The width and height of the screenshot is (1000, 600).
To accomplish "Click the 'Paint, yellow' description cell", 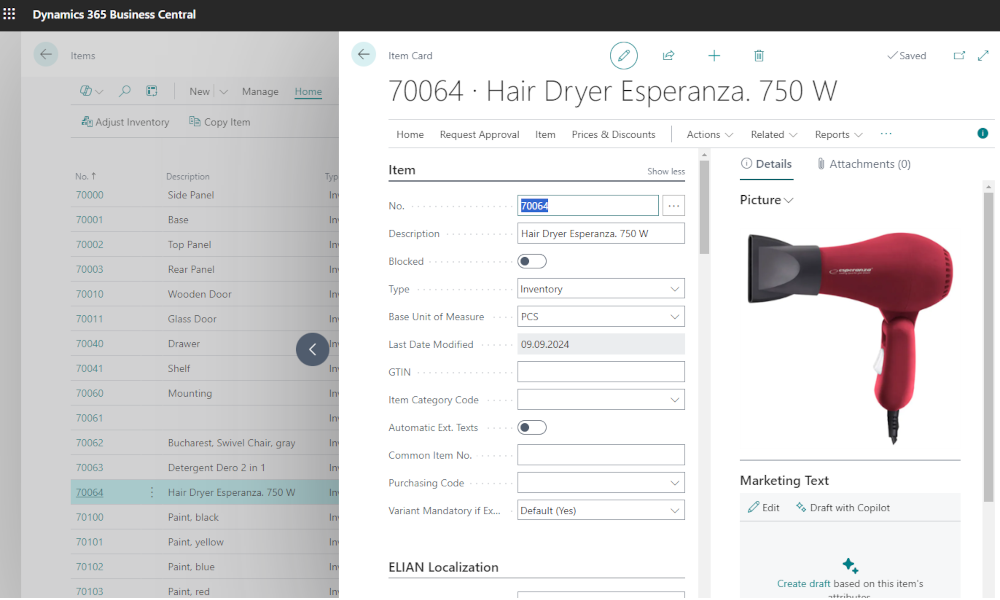I will click(196, 542).
